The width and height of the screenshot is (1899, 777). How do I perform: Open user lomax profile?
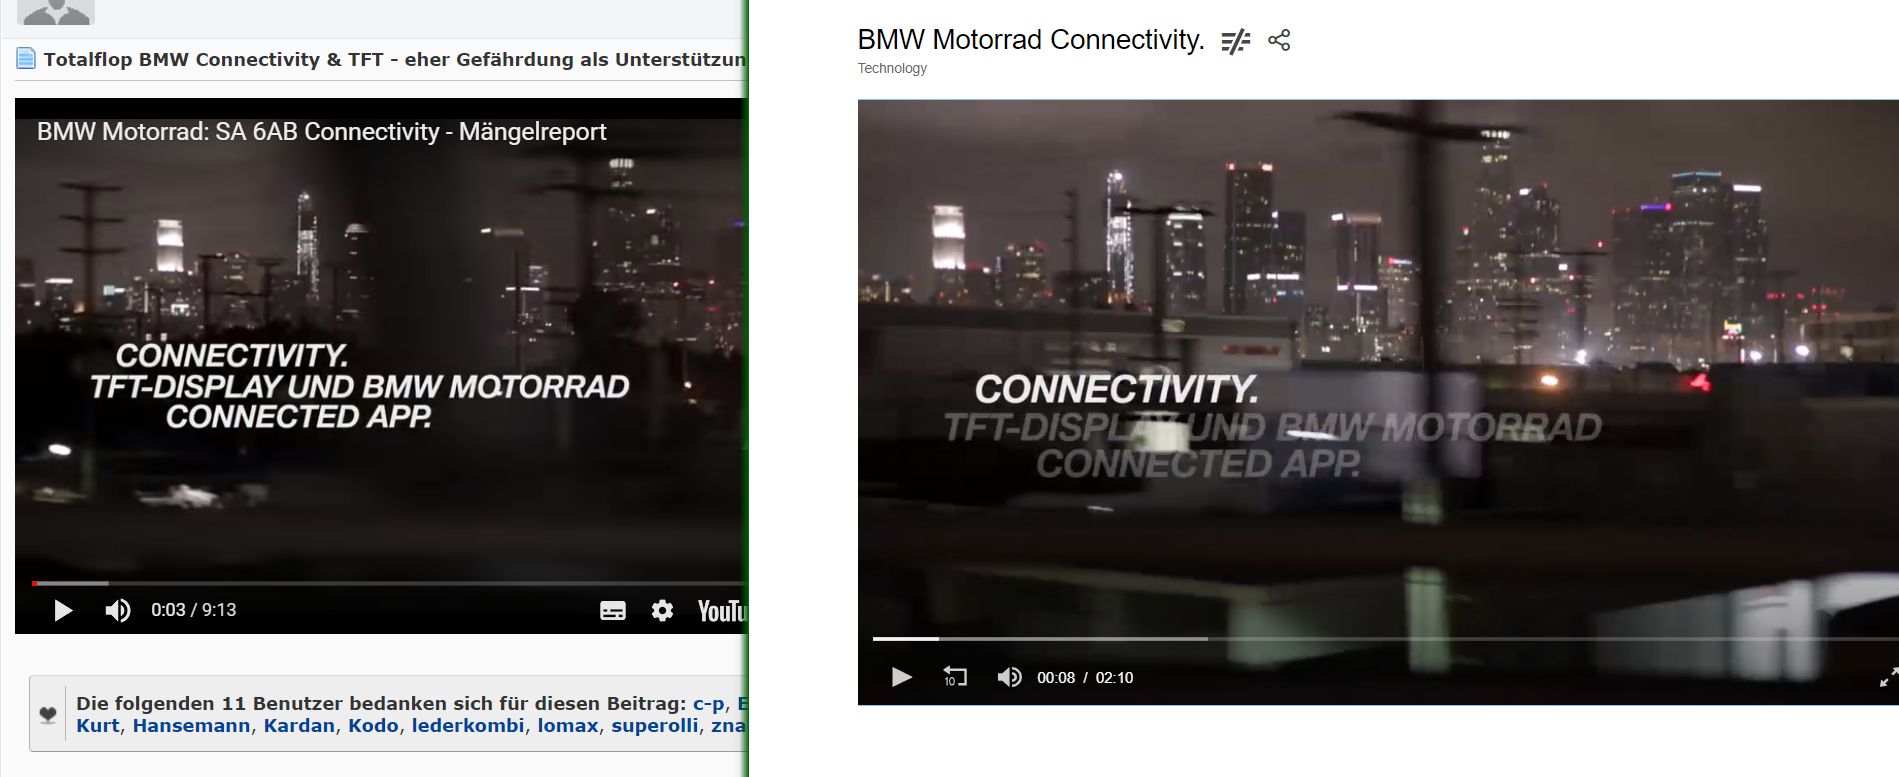pyautogui.click(x=568, y=726)
